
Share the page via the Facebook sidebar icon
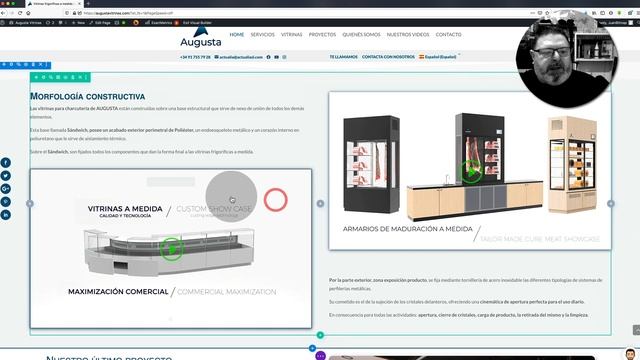click(x=5, y=162)
